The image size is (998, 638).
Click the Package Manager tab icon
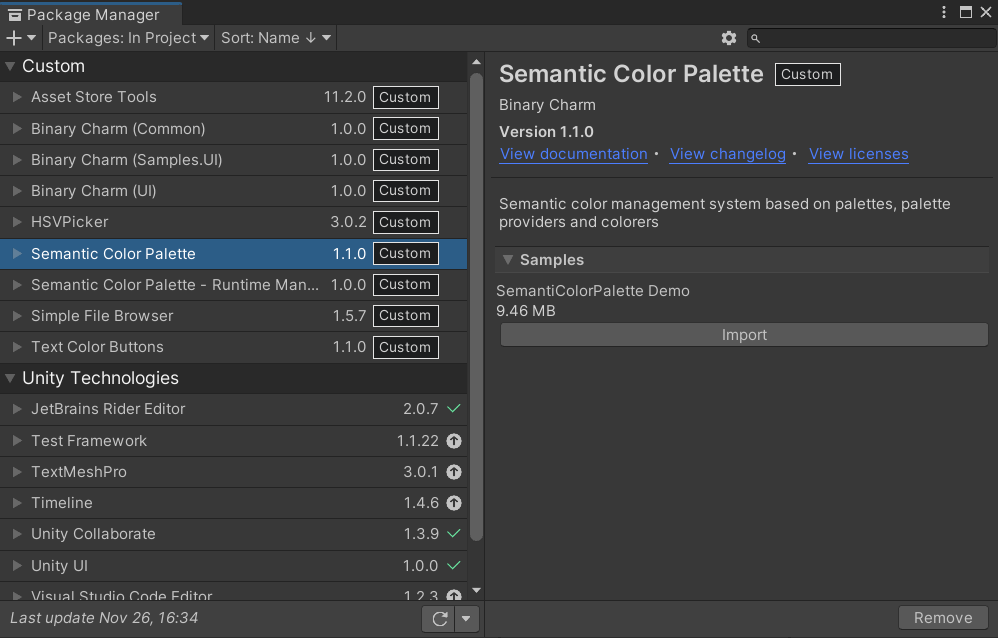[15, 15]
